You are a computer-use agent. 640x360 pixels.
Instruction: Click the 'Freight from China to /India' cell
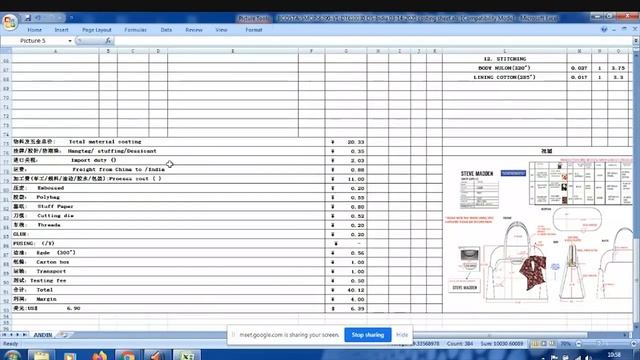119,169
